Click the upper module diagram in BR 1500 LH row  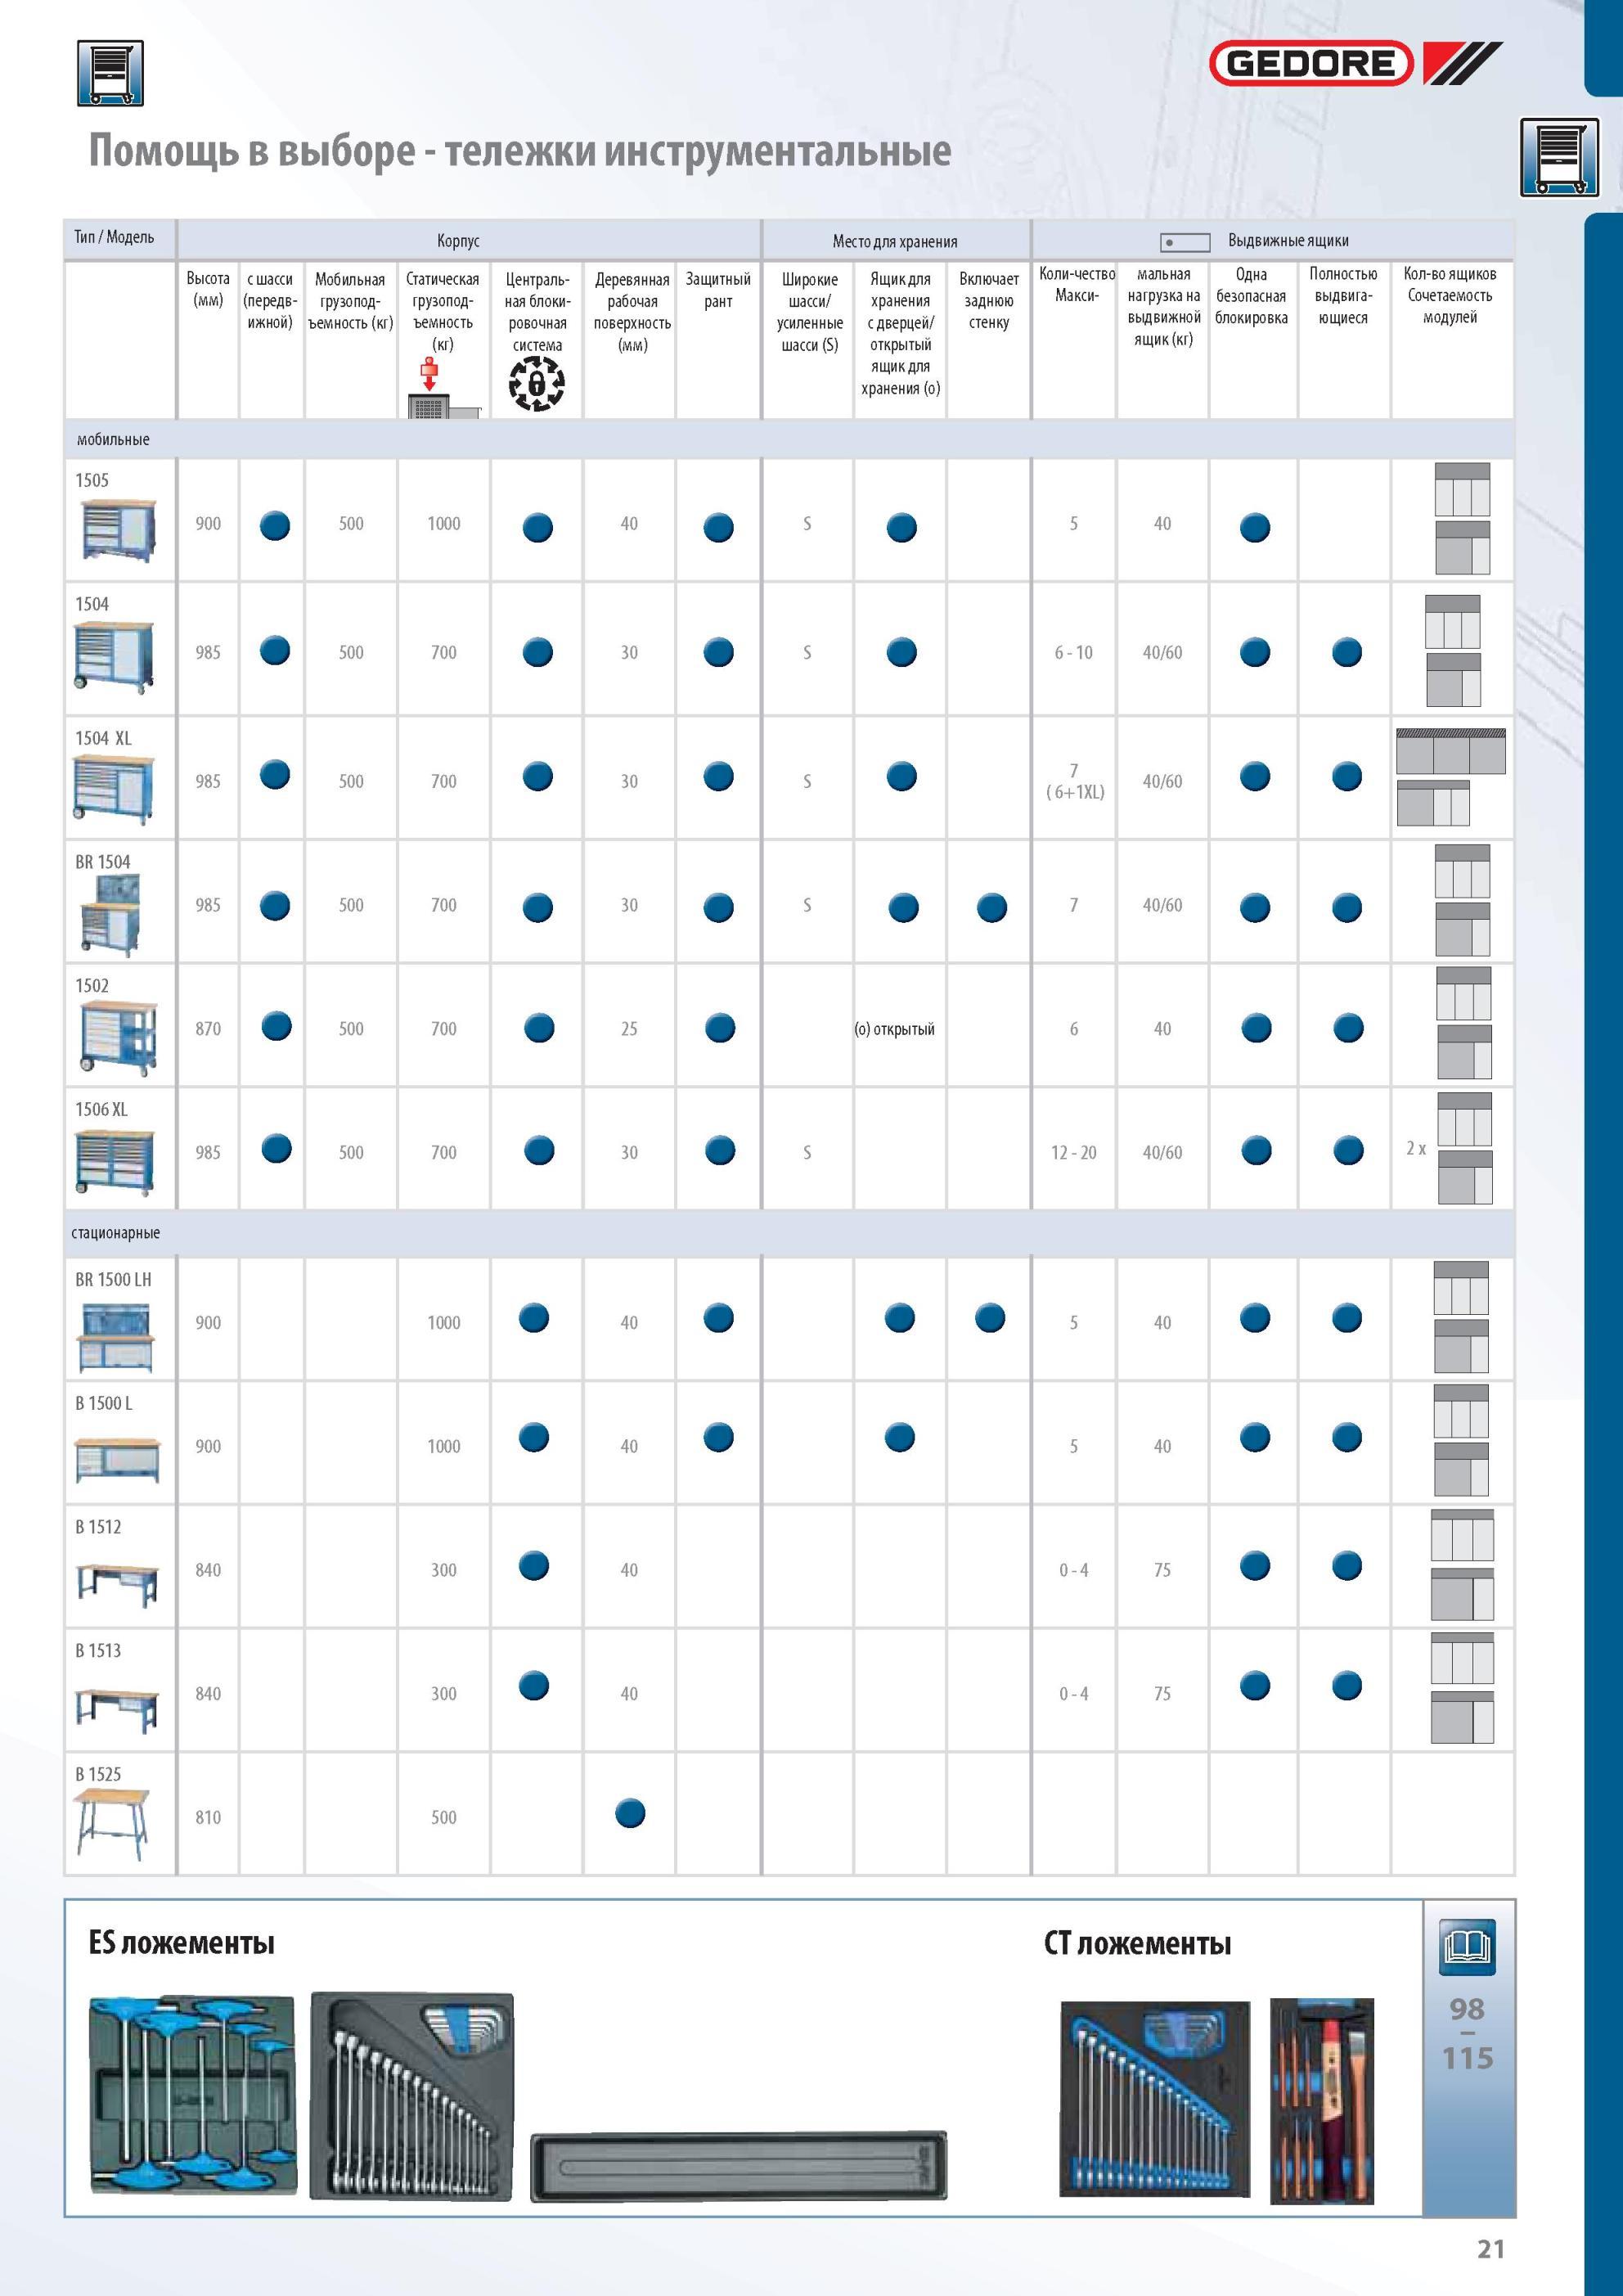(1461, 1288)
